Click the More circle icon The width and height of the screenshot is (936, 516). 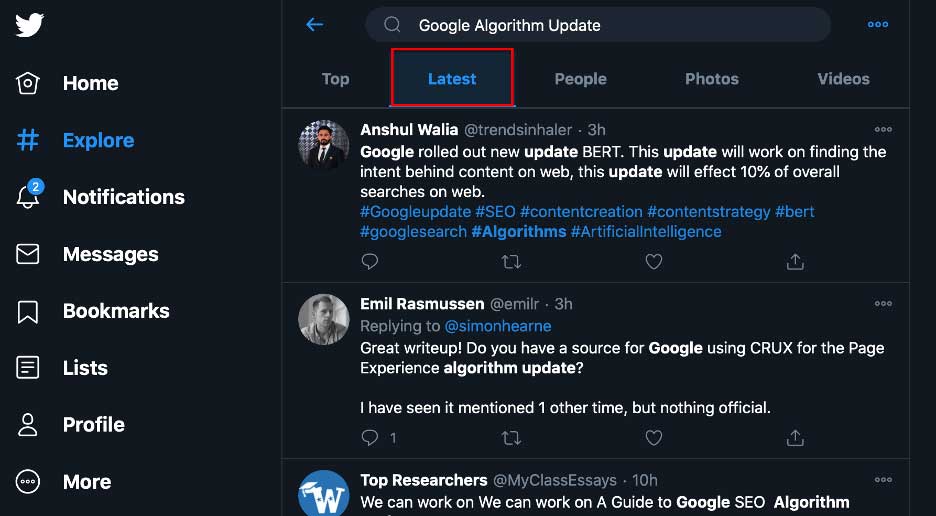click(28, 481)
